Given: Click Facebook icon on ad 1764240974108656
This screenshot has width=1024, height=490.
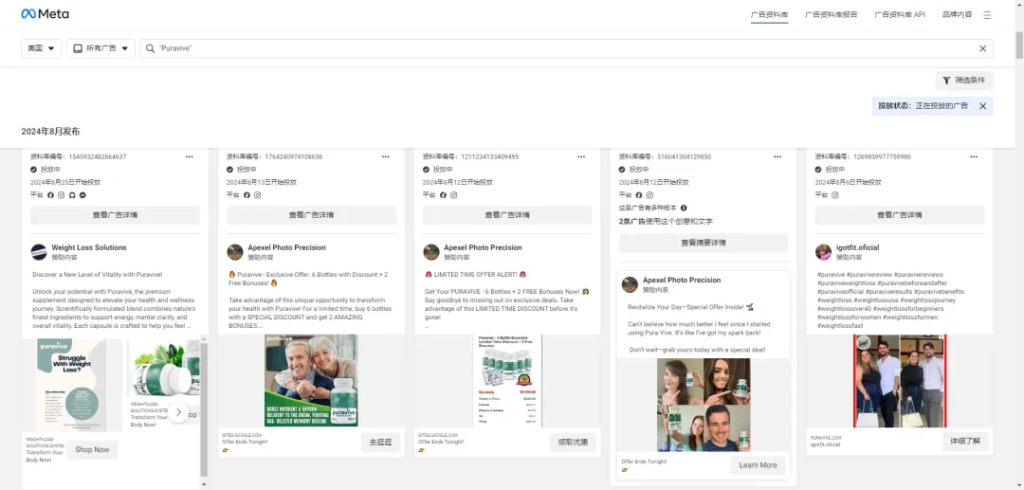Looking at the screenshot, I should pyautogui.click(x=247, y=195).
